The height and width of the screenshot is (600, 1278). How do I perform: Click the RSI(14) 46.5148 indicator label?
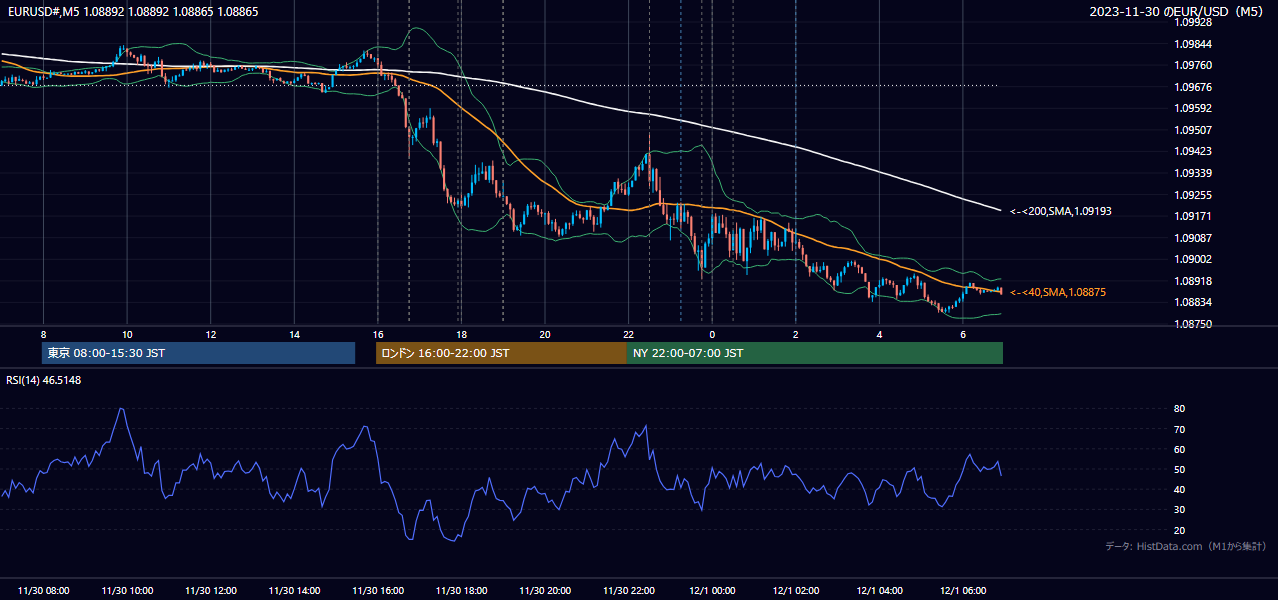pos(44,380)
